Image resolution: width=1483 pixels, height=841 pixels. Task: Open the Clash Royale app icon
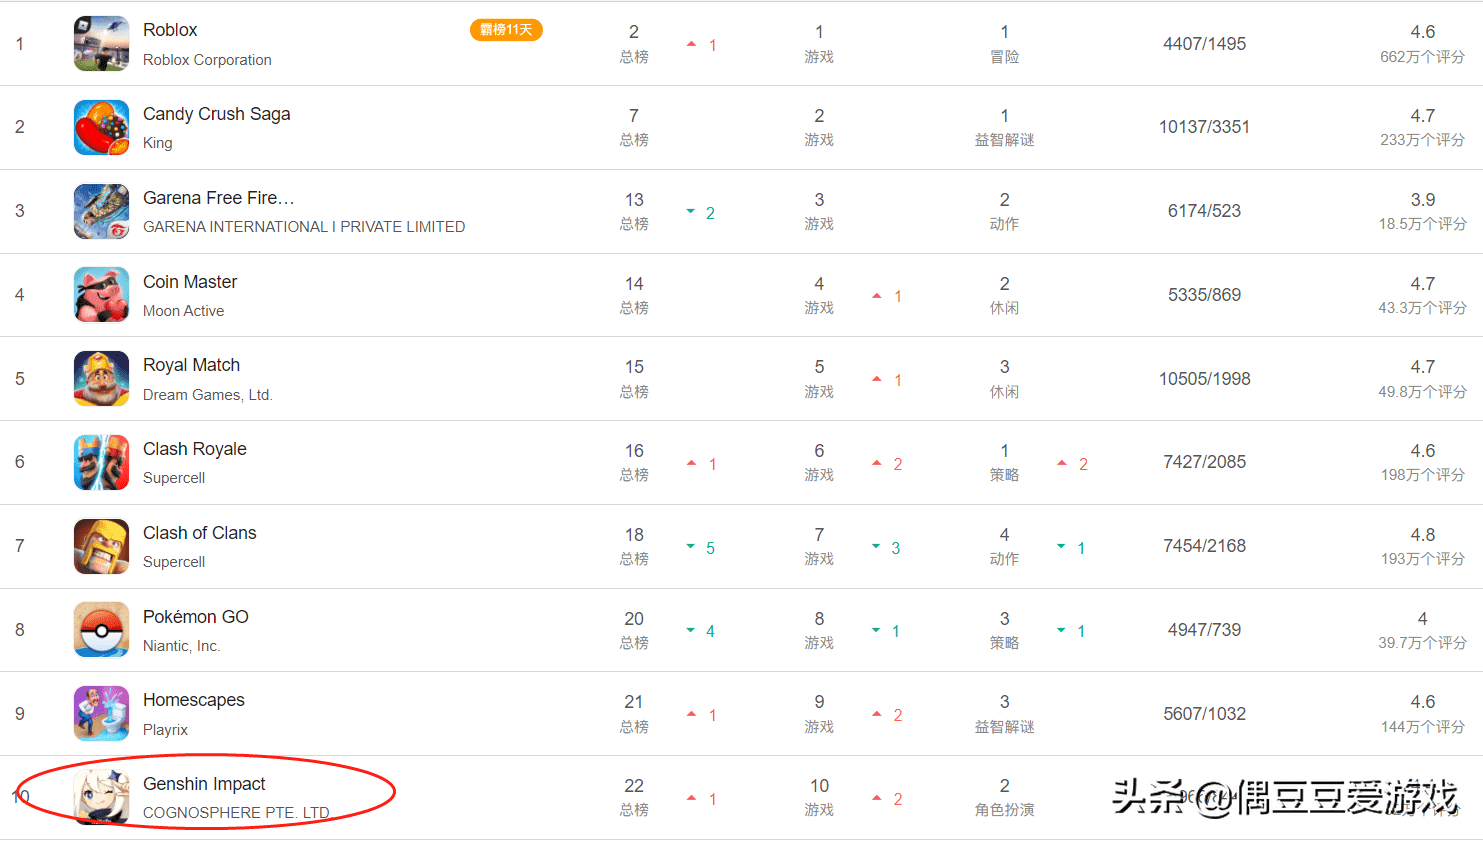pos(101,462)
